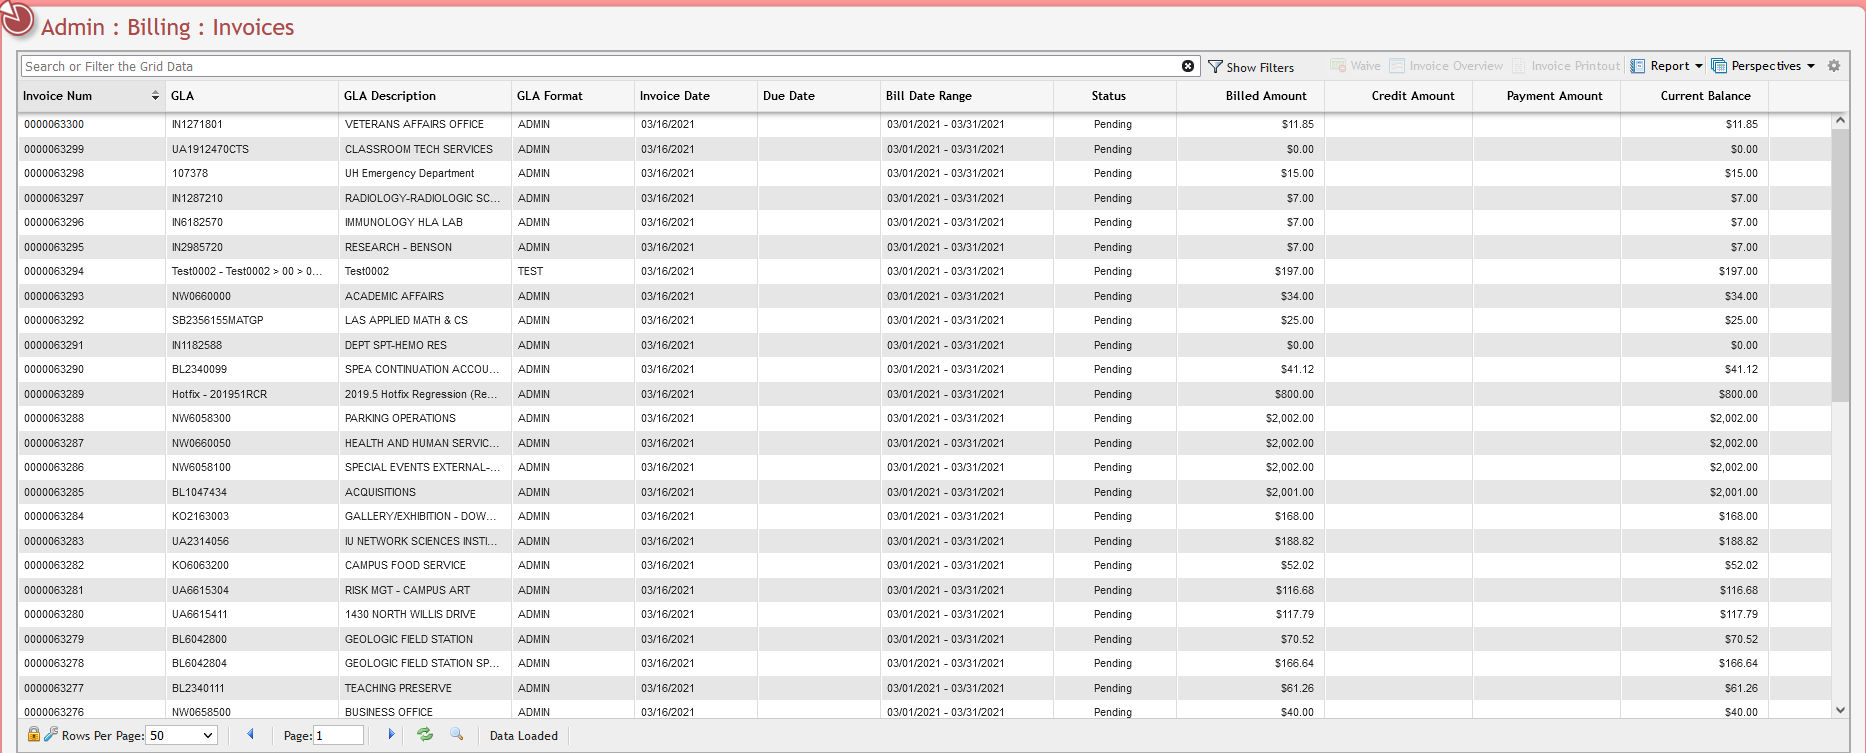
Task: Go to the previous page arrow
Action: tap(250, 735)
